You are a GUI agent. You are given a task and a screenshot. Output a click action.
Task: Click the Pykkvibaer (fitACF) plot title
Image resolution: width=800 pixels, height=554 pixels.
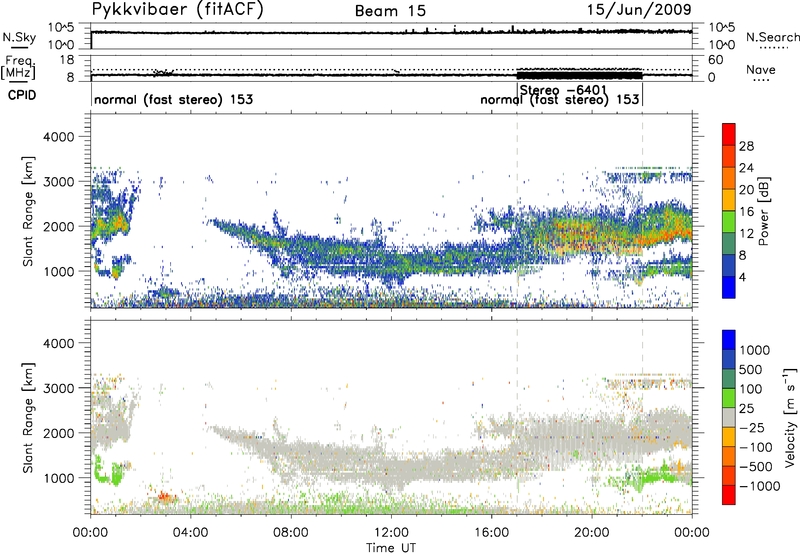[x=178, y=10]
